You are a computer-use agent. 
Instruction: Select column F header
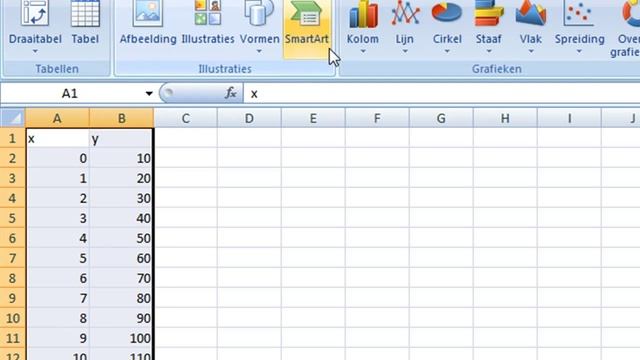(x=377, y=118)
